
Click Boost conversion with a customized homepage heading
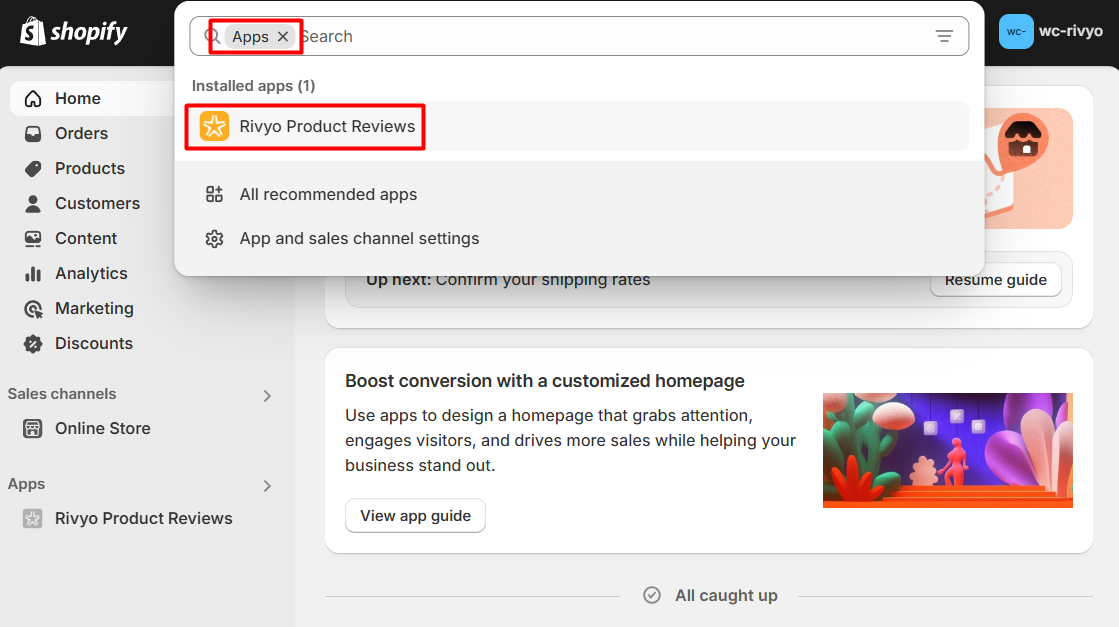tap(545, 381)
